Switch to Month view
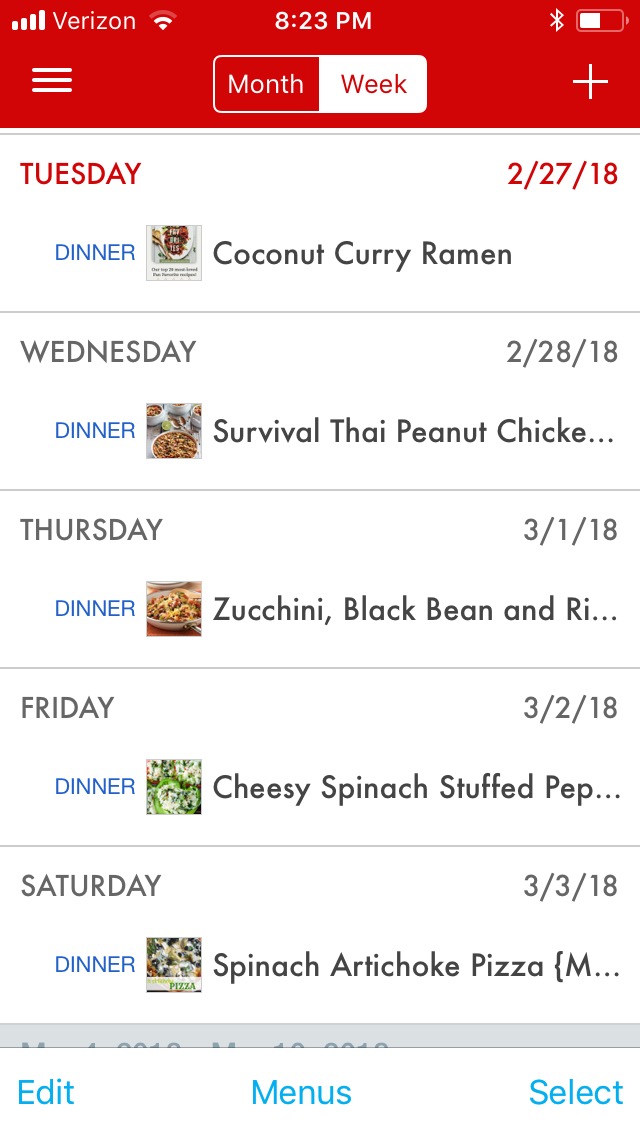The height and width of the screenshot is (1136, 640). 266,84
